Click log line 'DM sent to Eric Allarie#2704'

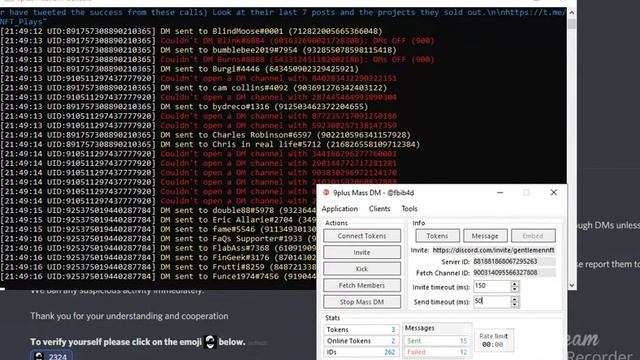[238, 220]
